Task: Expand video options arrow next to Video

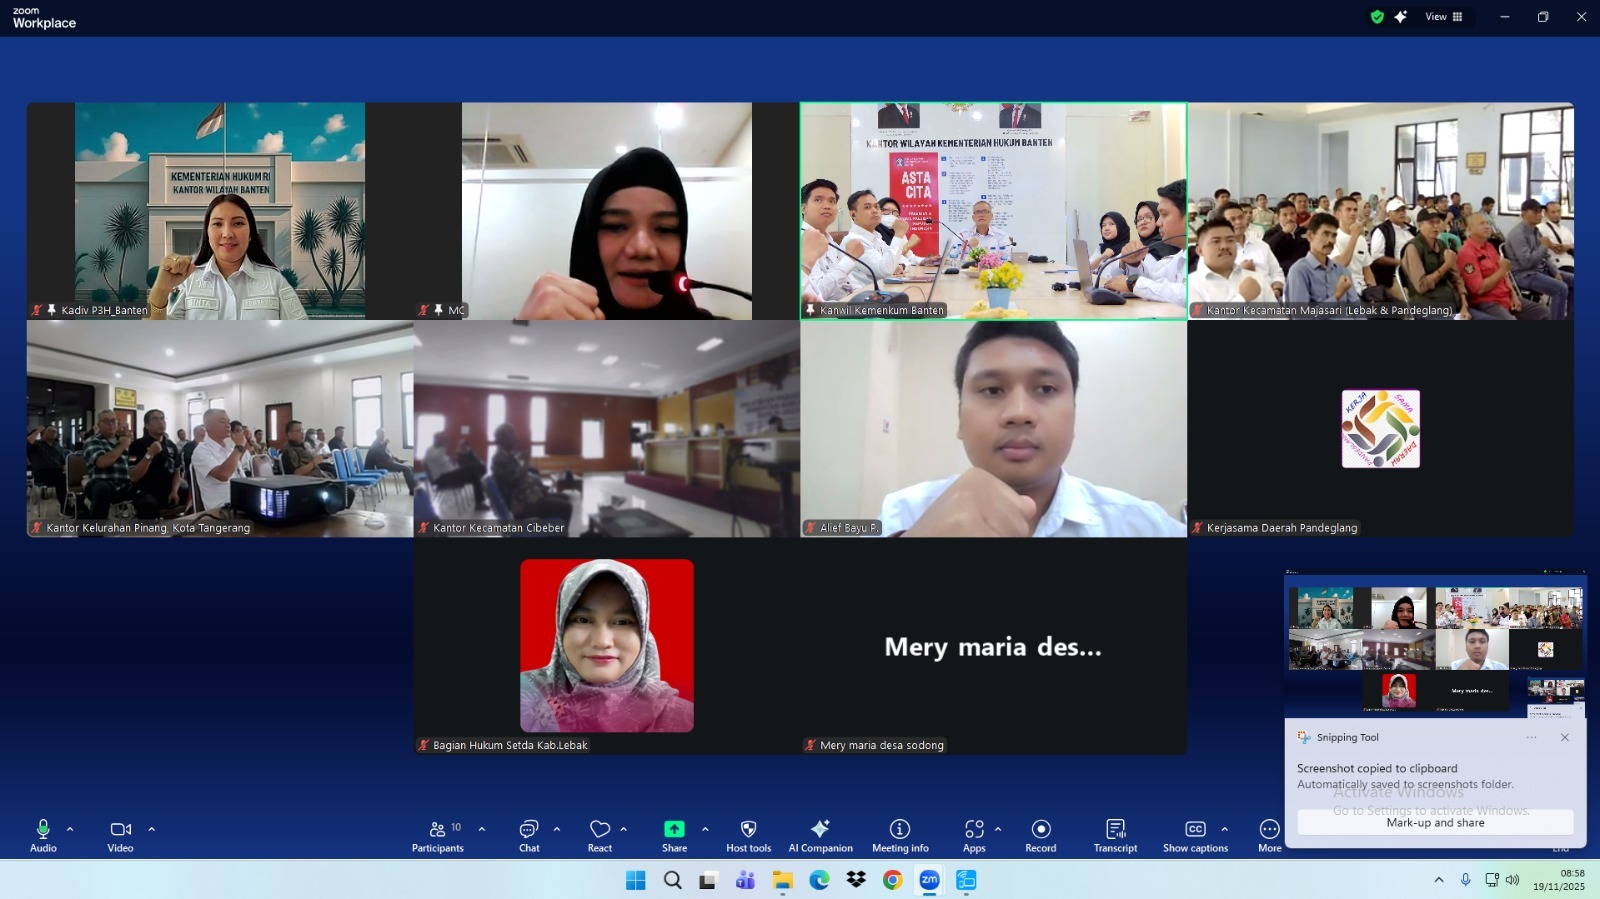Action: click(x=152, y=829)
